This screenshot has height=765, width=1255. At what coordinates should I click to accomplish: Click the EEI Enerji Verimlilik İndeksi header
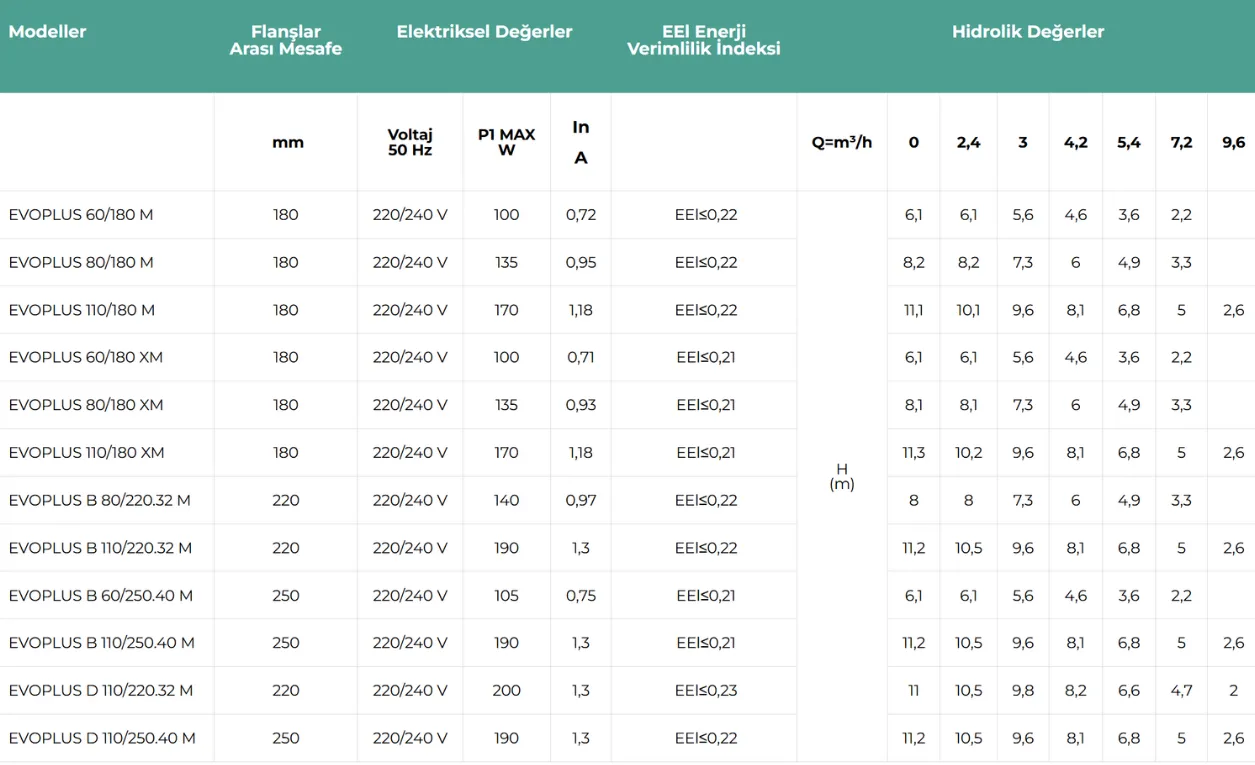pyautogui.click(x=704, y=41)
